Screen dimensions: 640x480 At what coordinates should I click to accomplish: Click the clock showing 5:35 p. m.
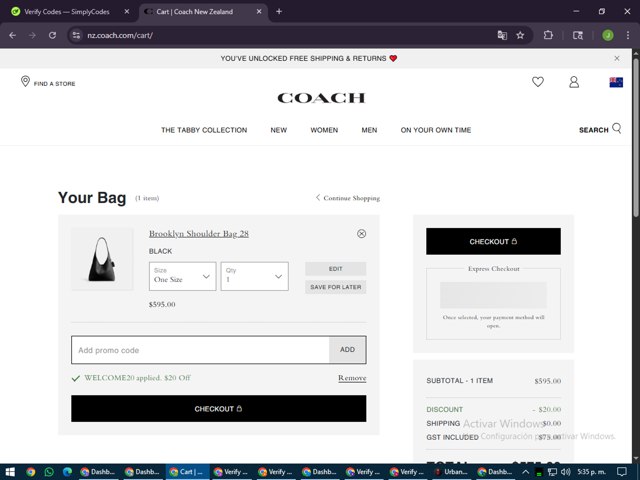click(591, 472)
